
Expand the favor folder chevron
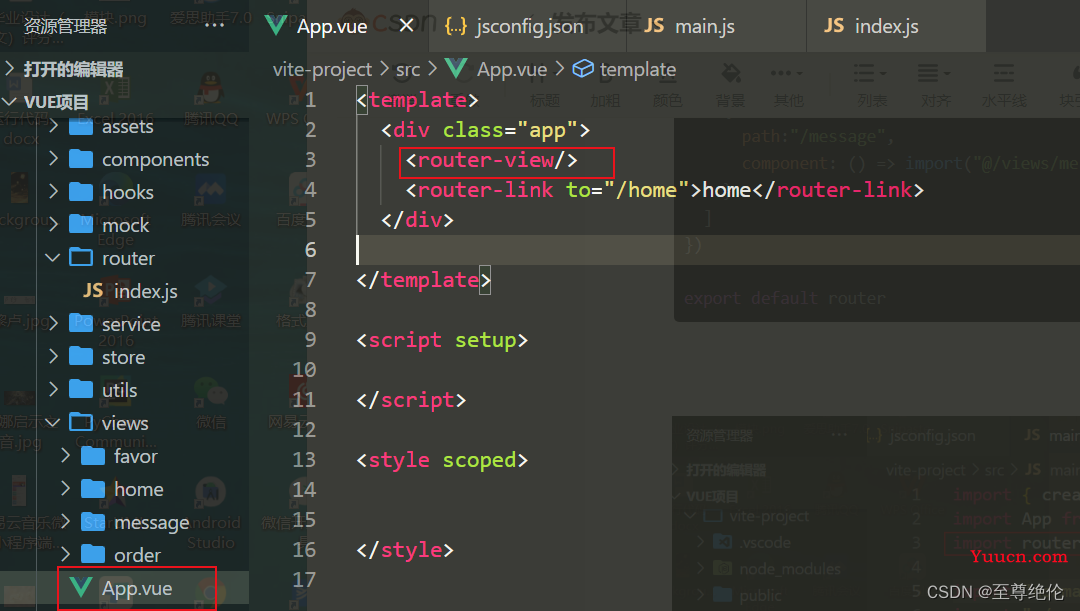tap(65, 455)
